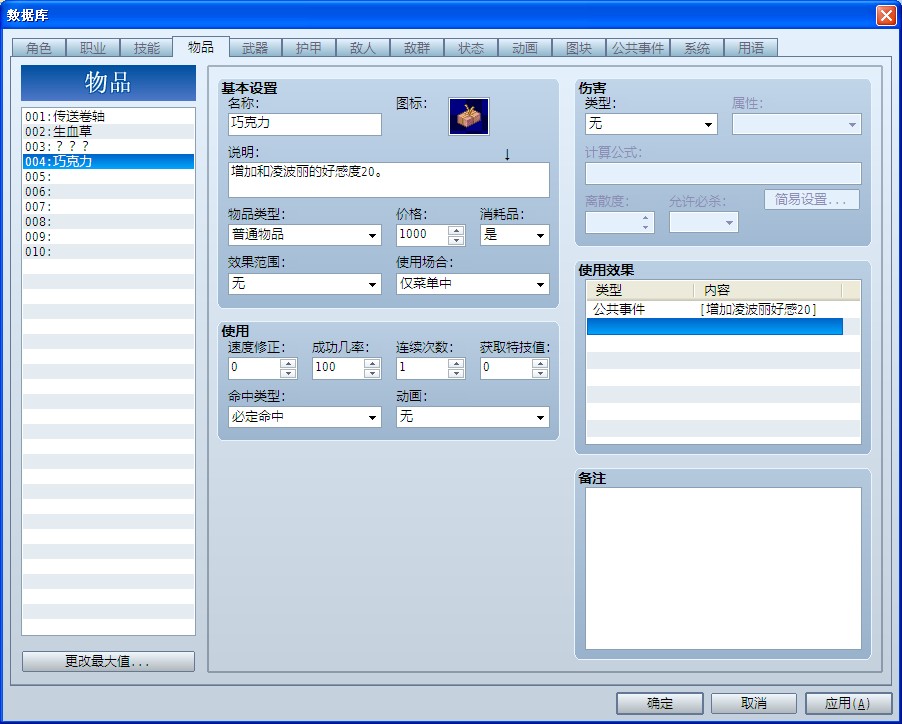
Task: Select item 003:？？？ in the list
Action: [x=108, y=147]
